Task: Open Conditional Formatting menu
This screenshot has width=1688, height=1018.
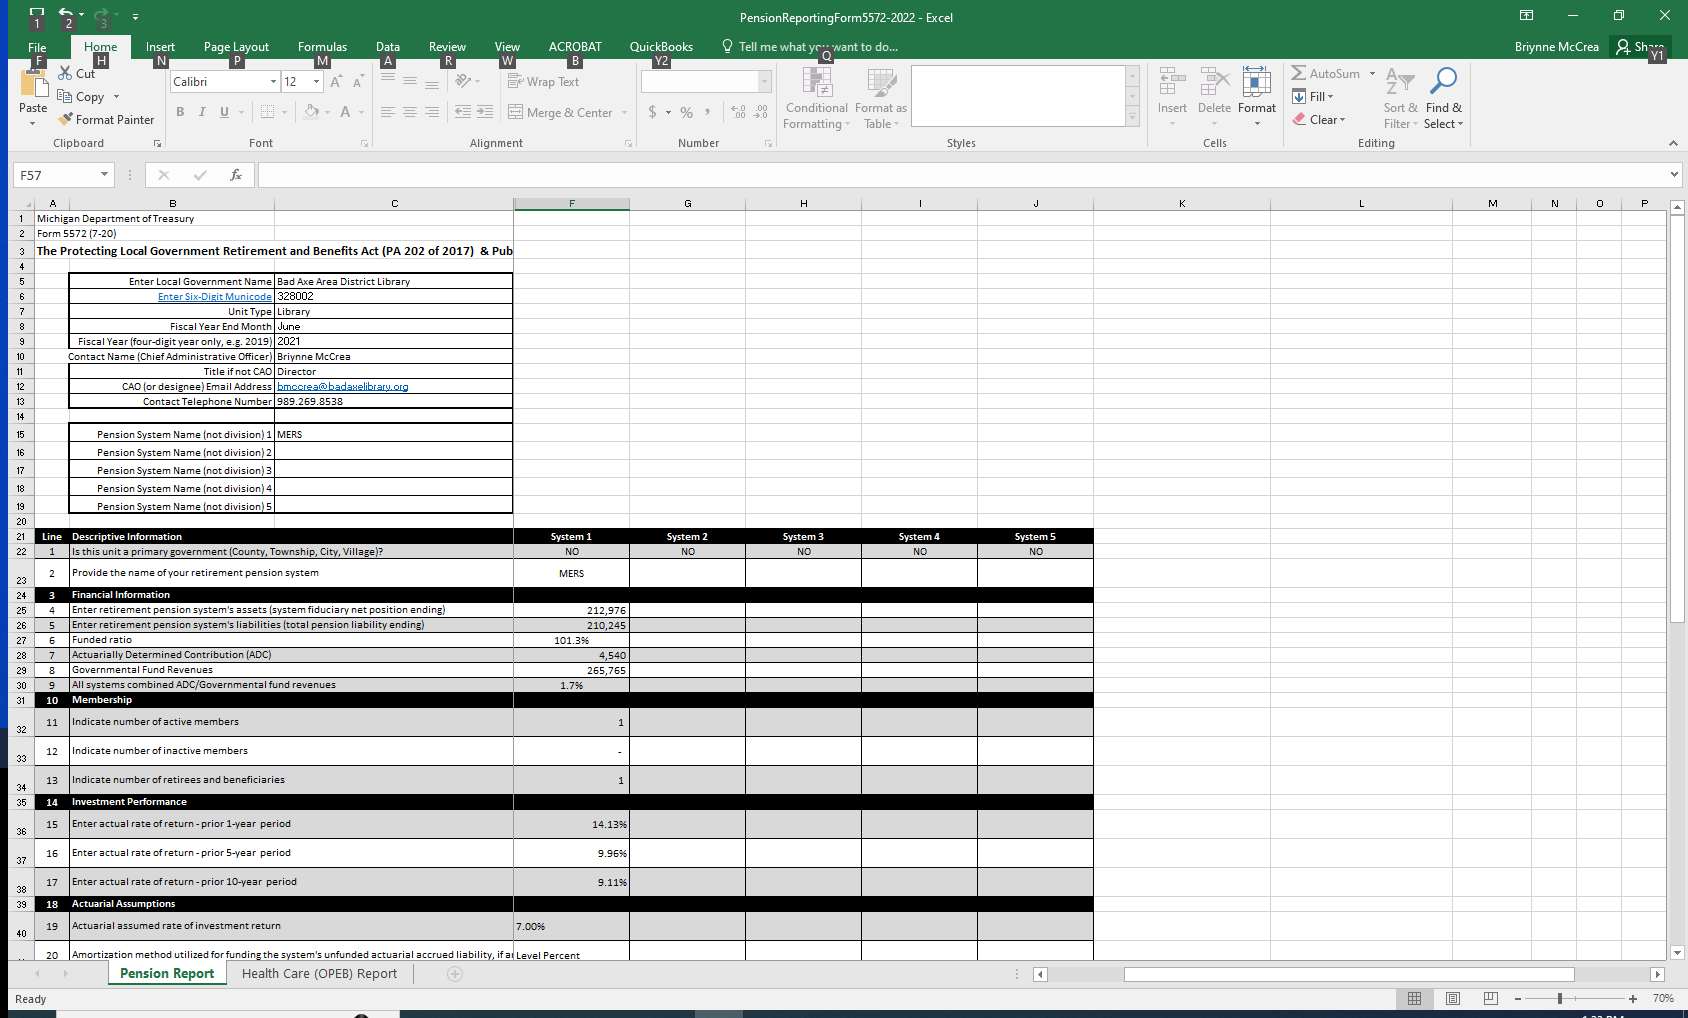Action: 817,98
